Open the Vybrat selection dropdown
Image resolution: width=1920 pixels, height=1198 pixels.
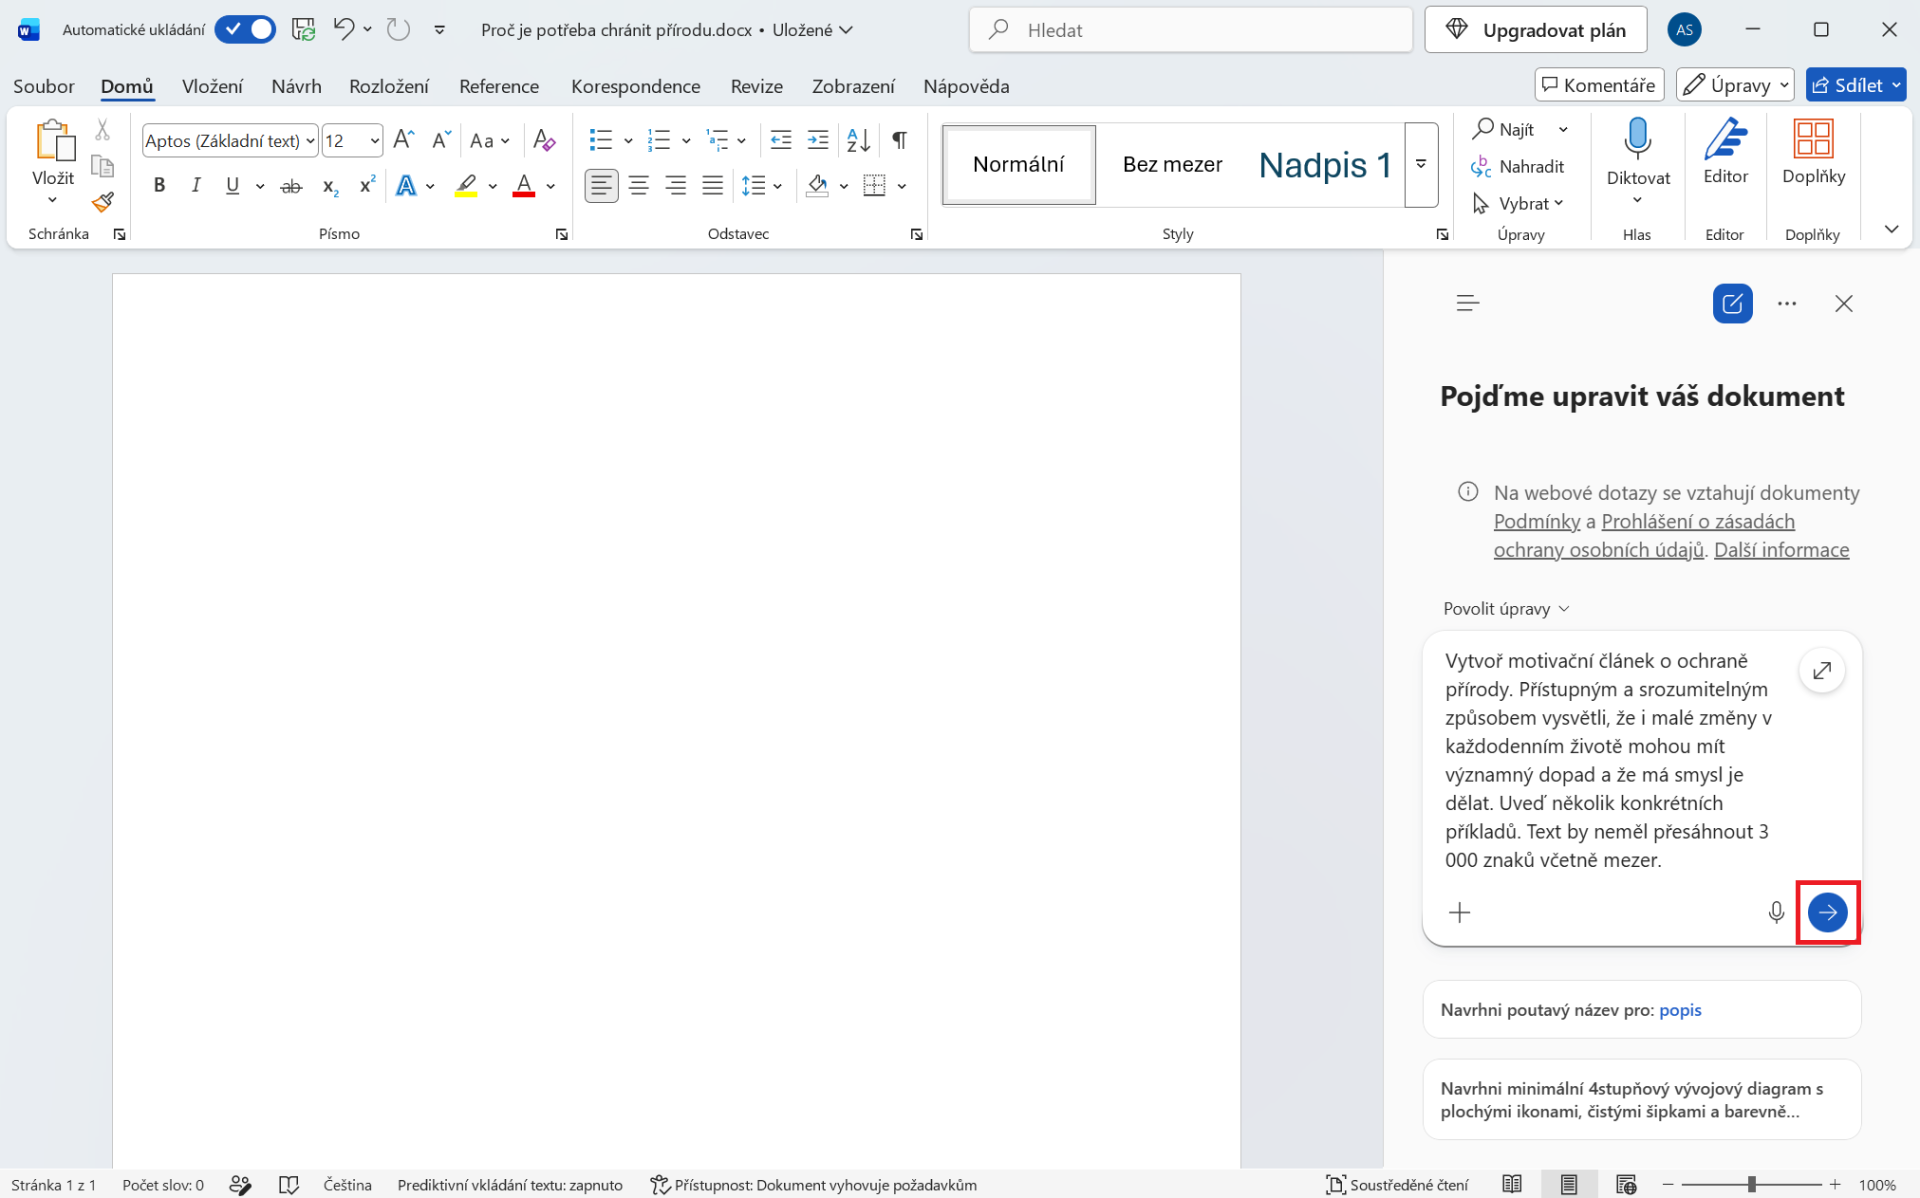click(1519, 203)
